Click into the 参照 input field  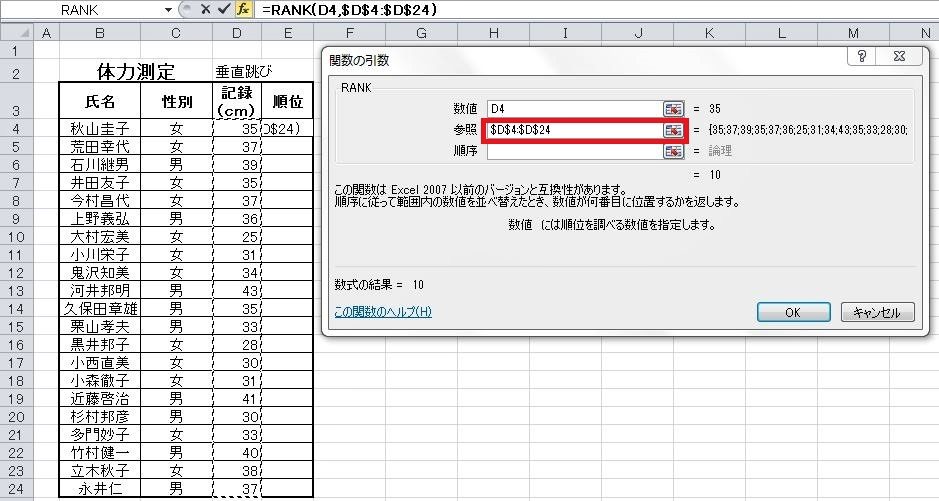[573, 130]
